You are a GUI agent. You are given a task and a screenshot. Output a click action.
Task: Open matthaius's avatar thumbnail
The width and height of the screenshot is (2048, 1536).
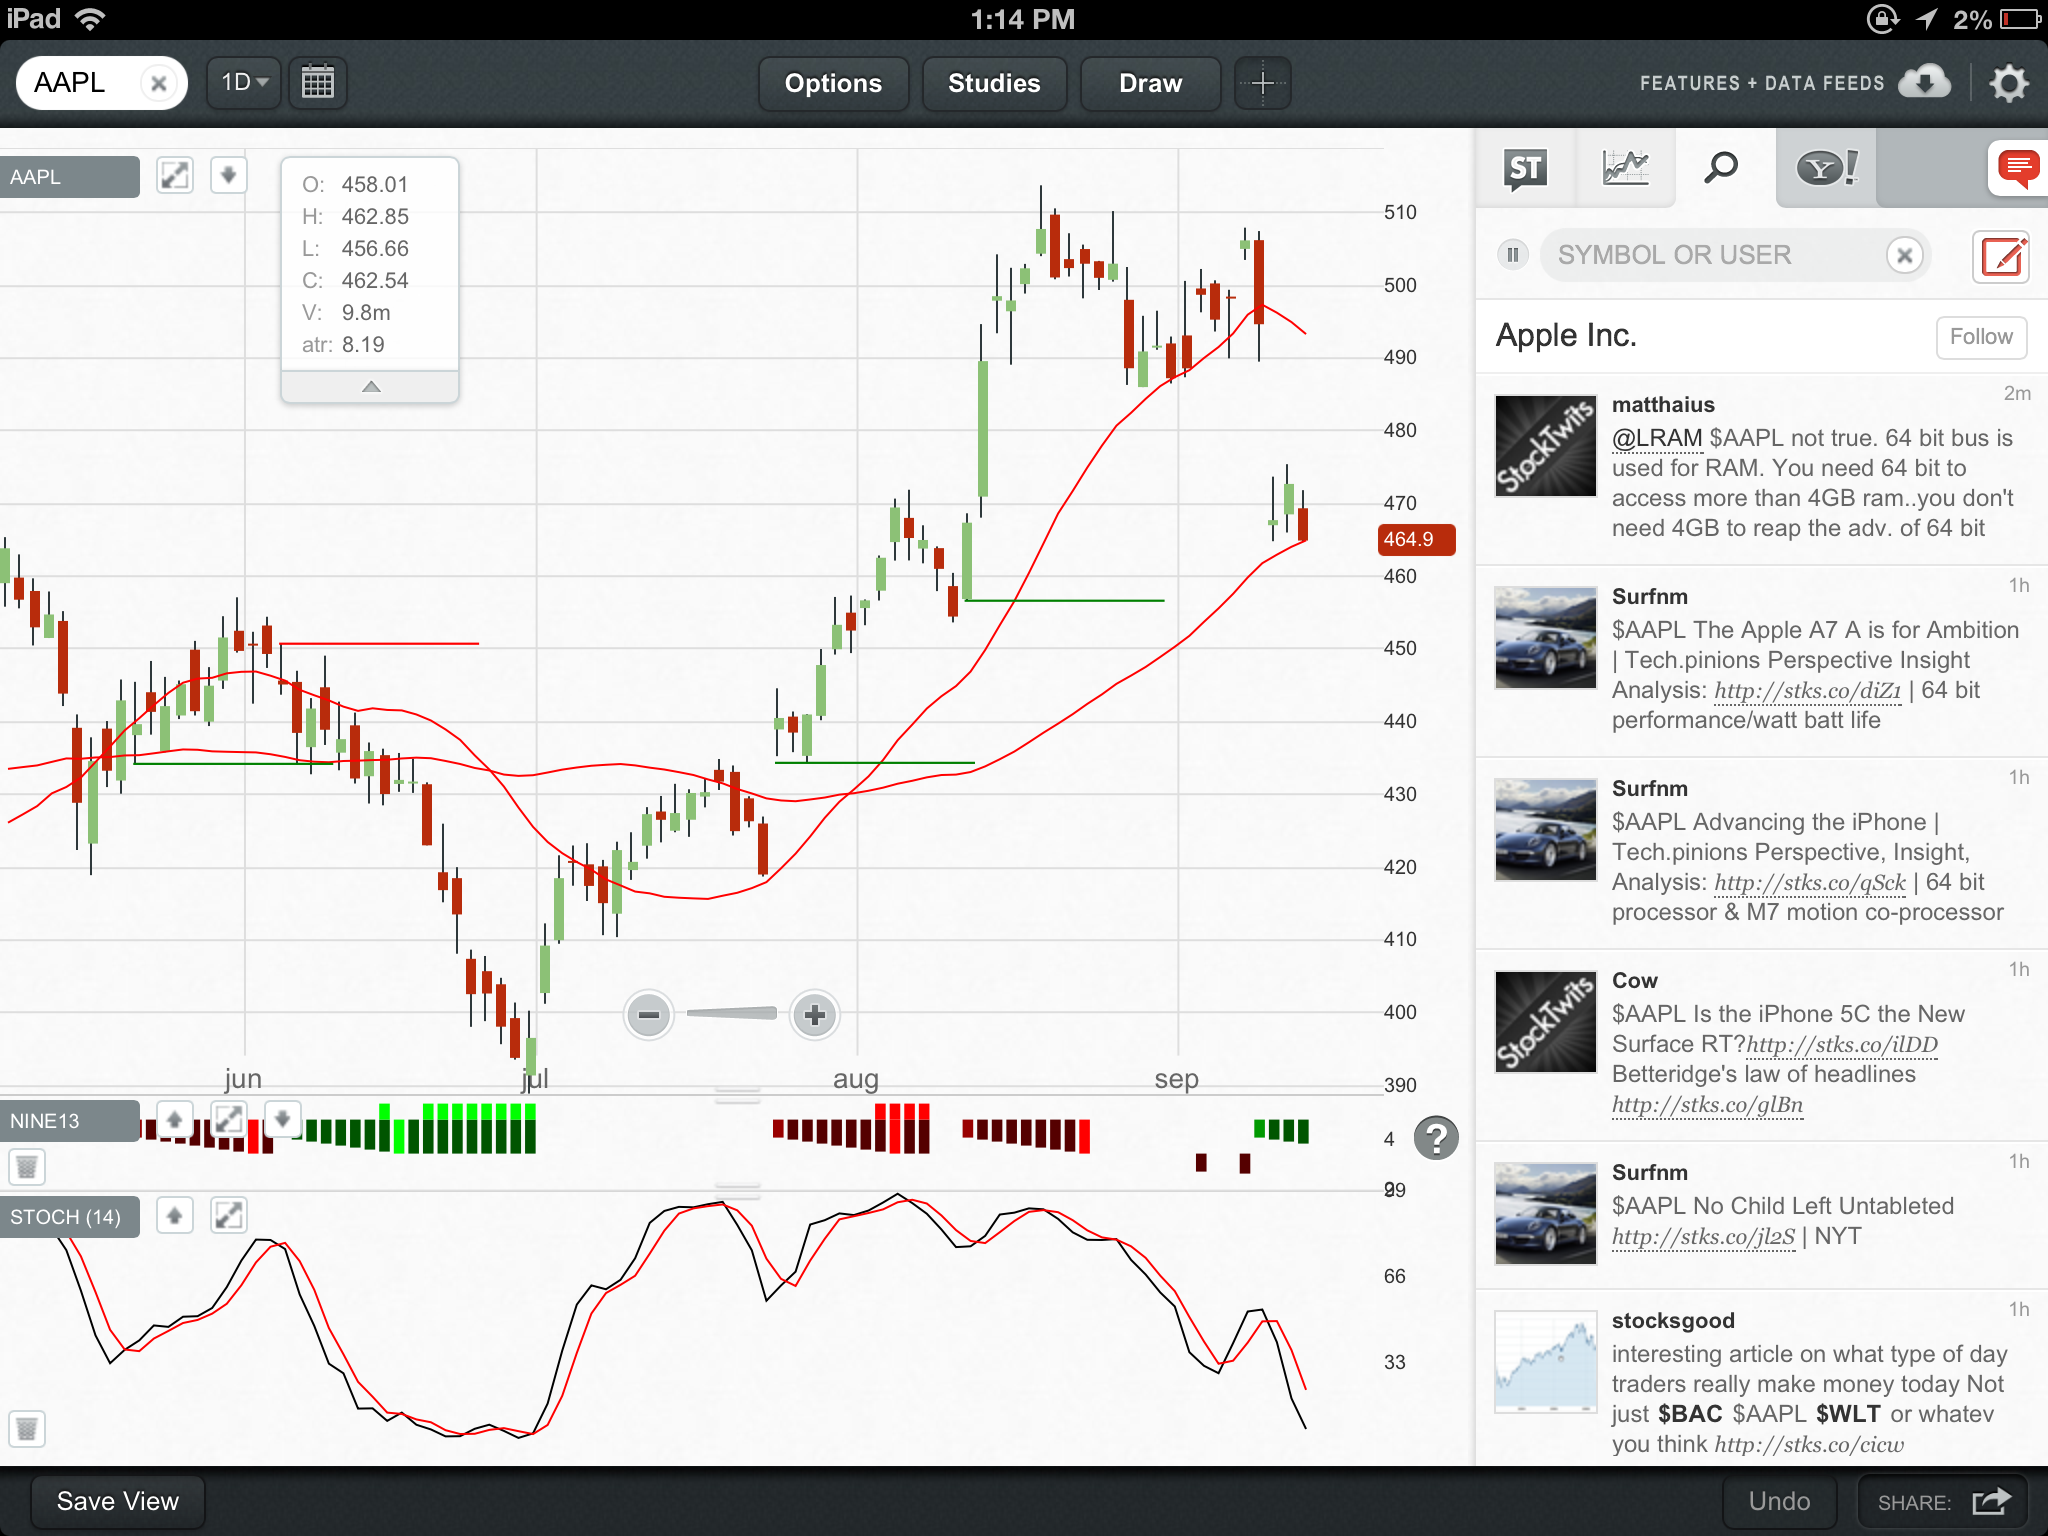click(x=1545, y=446)
